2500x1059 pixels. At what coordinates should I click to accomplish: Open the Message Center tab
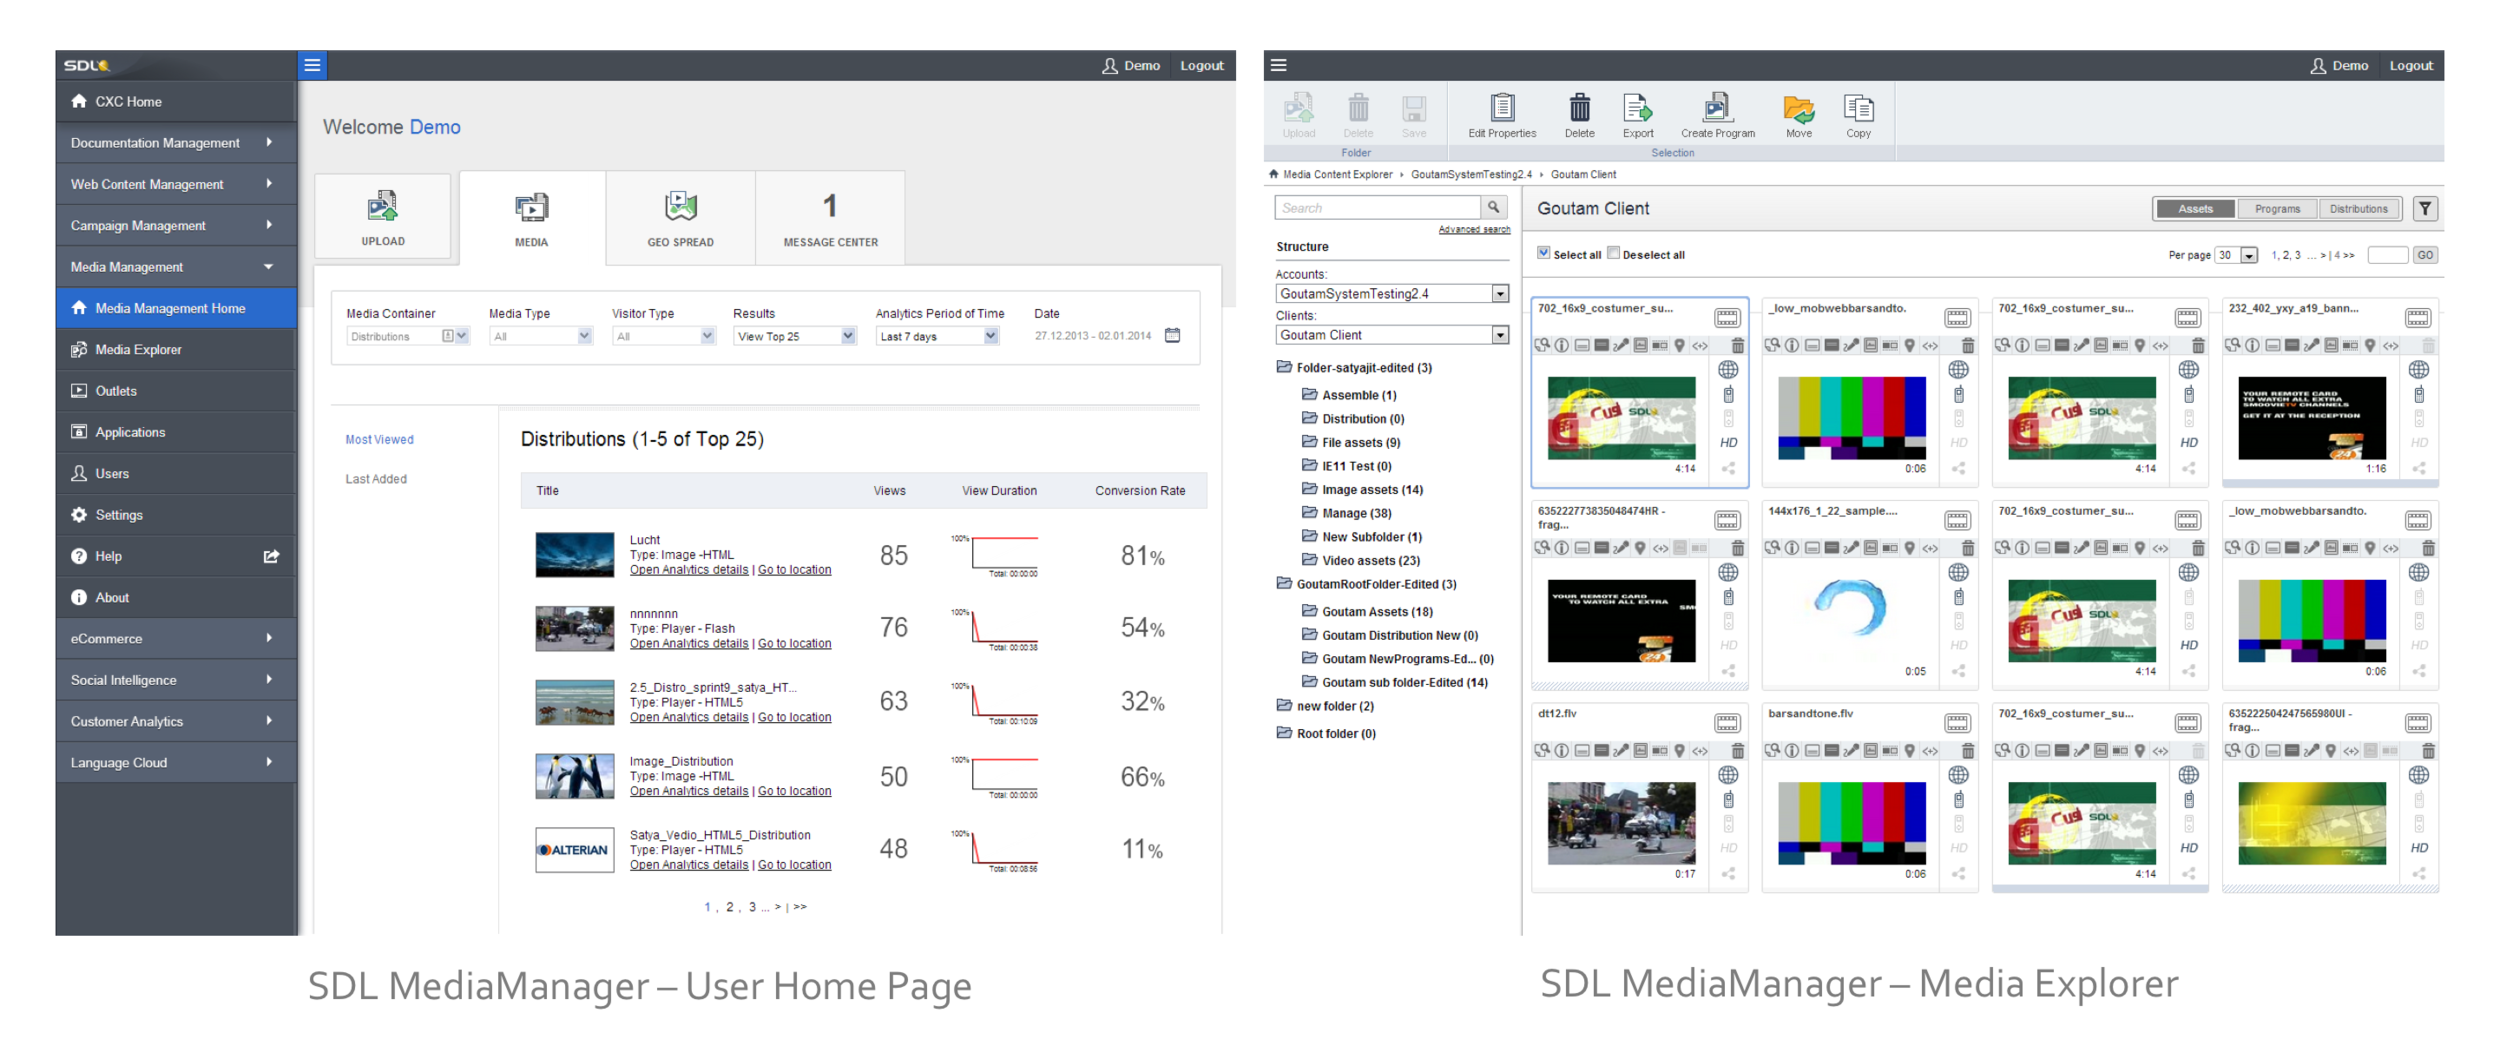point(830,218)
